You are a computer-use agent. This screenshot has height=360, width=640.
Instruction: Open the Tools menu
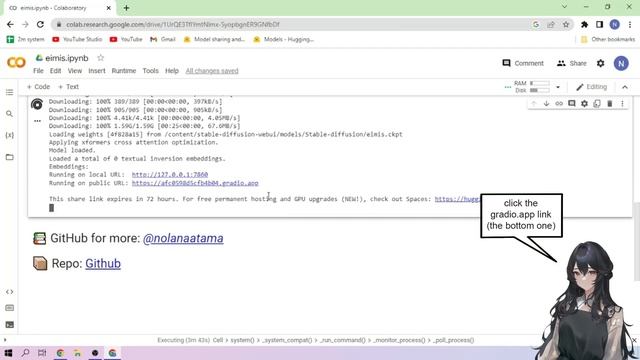click(150, 71)
